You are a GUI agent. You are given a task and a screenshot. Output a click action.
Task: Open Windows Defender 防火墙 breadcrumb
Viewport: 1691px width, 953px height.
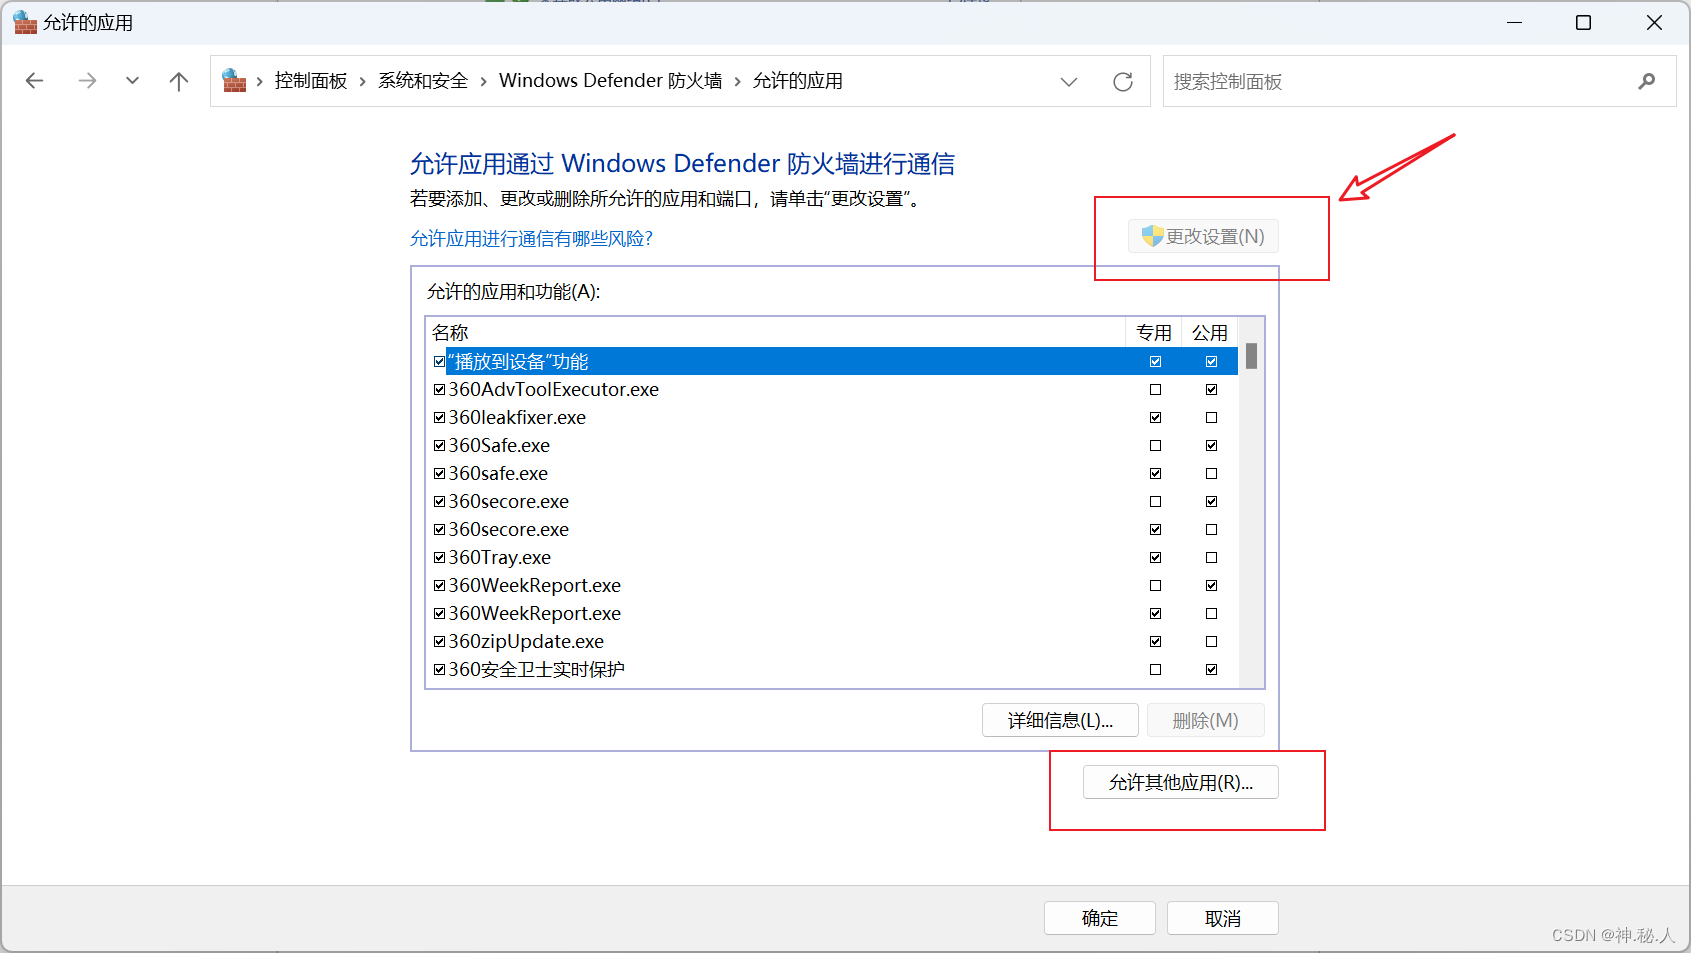[610, 81]
